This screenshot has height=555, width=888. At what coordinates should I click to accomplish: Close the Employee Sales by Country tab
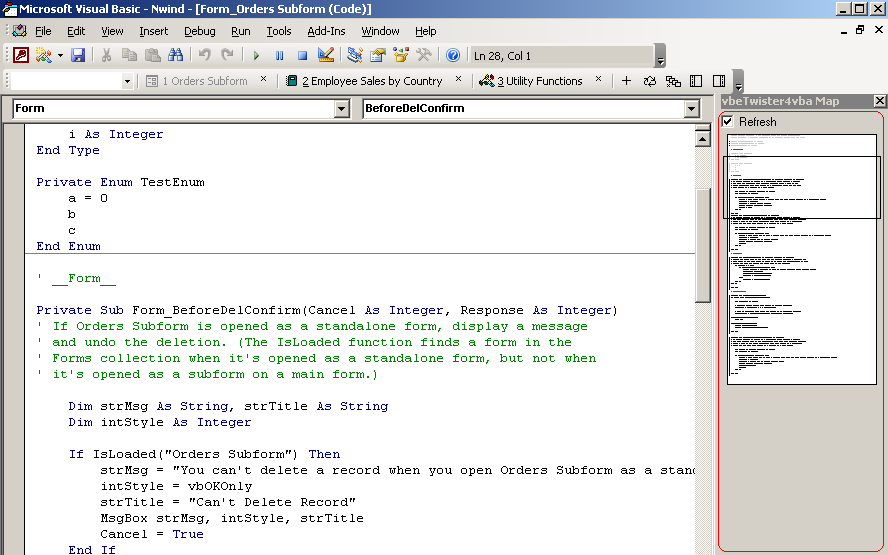pos(459,79)
